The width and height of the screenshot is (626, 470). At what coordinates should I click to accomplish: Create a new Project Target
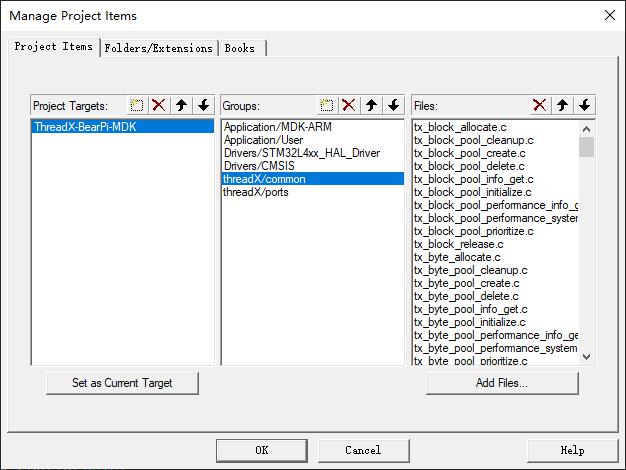(137, 105)
